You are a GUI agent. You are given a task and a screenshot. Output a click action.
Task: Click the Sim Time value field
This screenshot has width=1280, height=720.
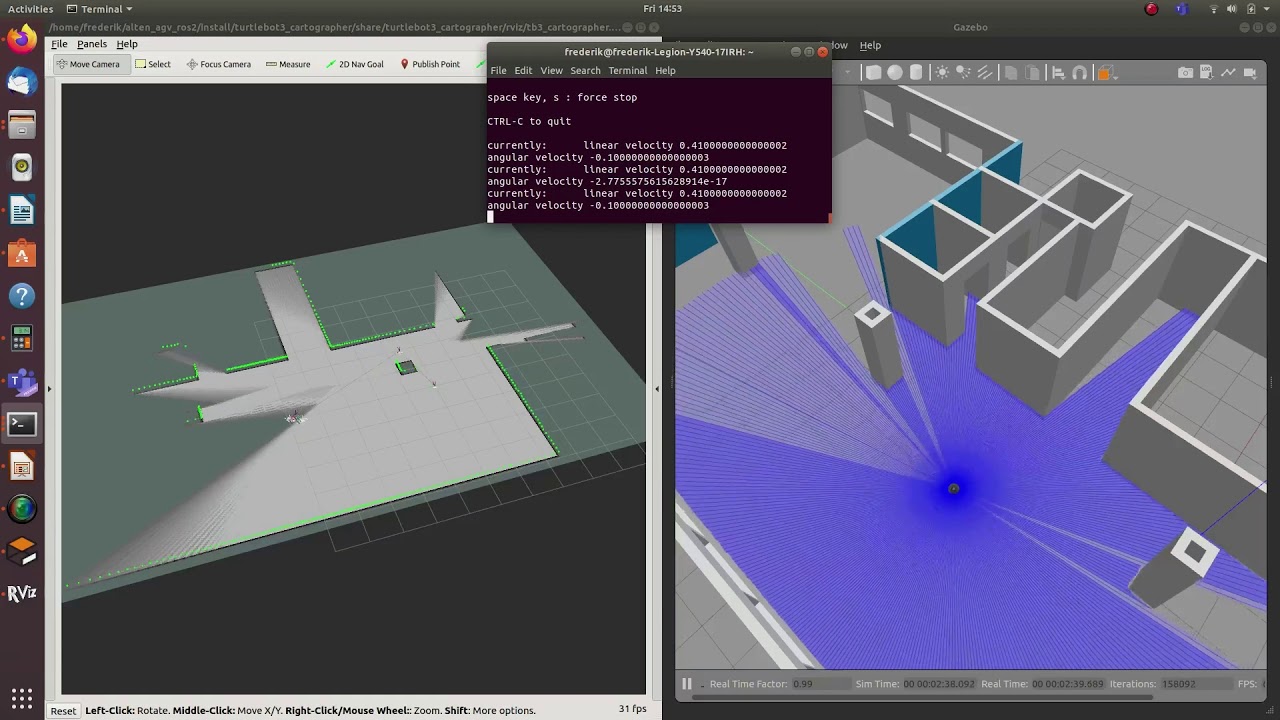(x=939, y=684)
